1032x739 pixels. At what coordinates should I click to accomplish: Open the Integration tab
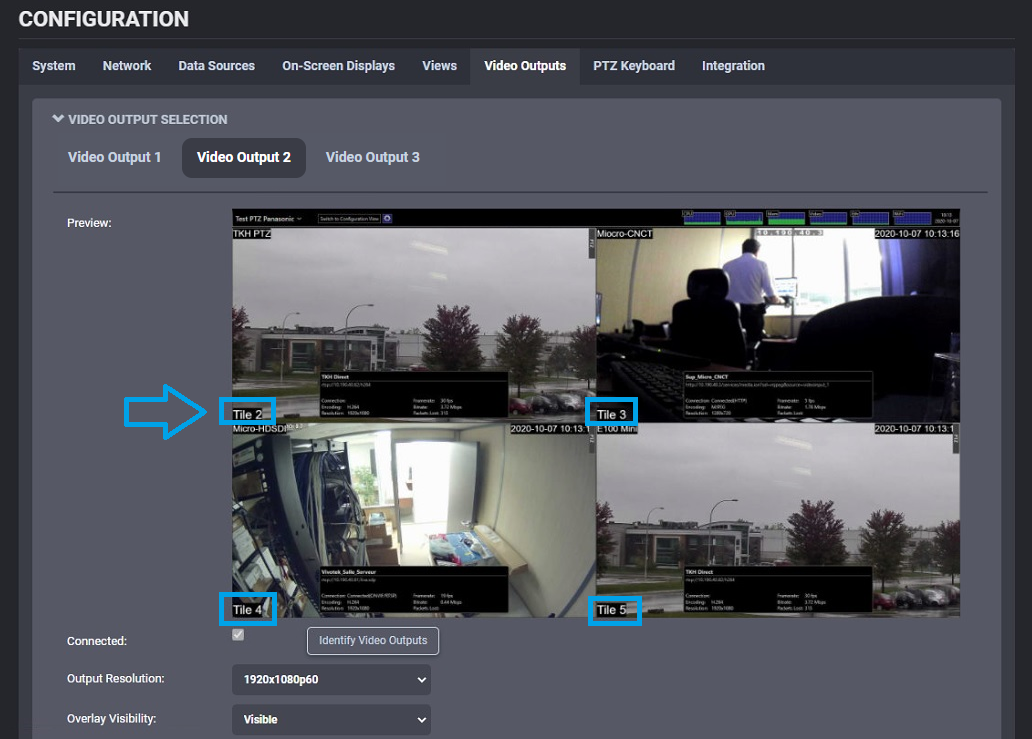pyautogui.click(x=733, y=66)
